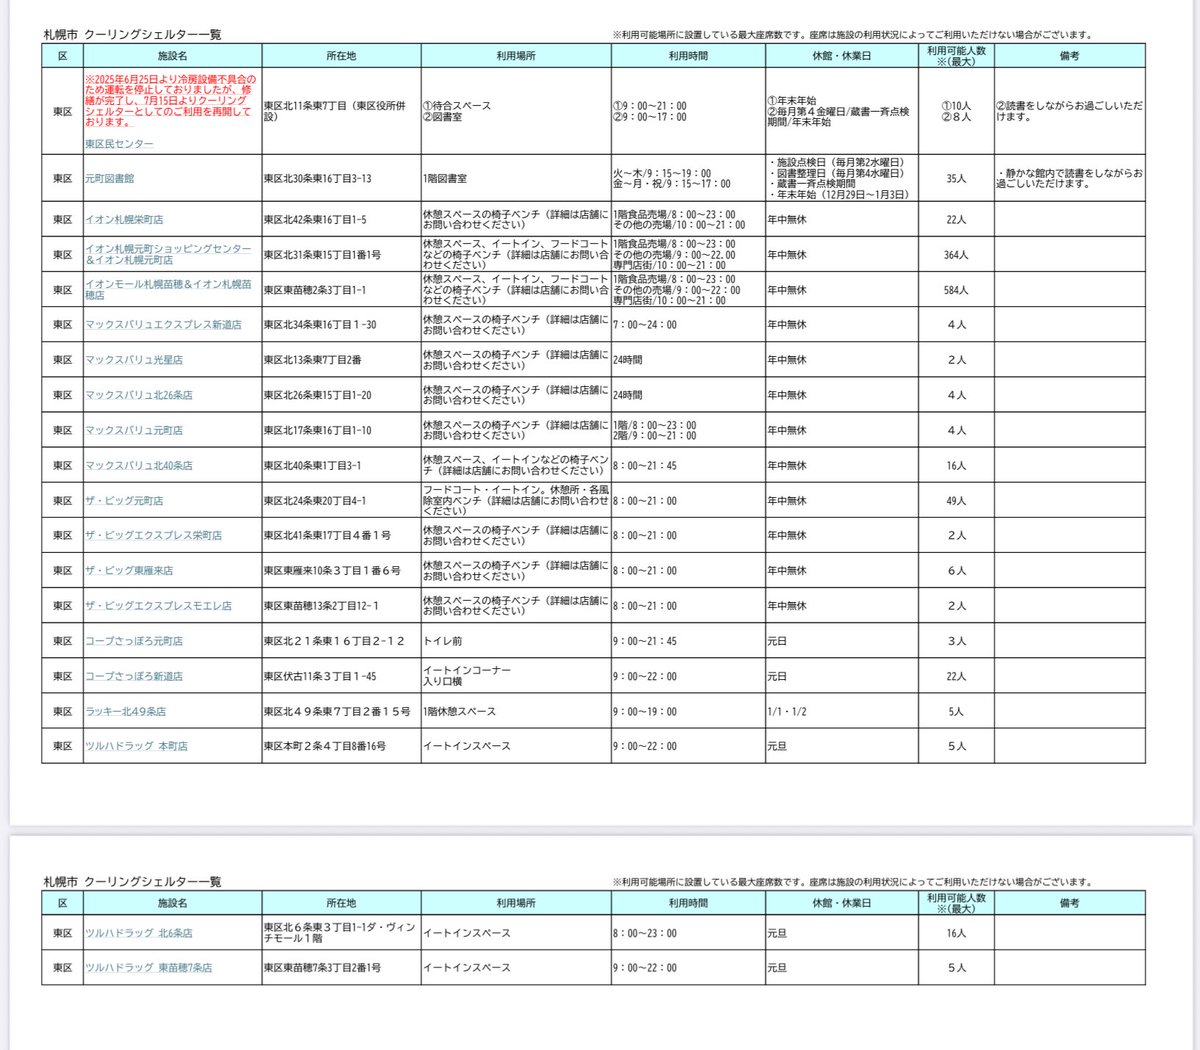Open the 東区民センター facility link
This screenshot has height=1050, width=1200.
119,144
